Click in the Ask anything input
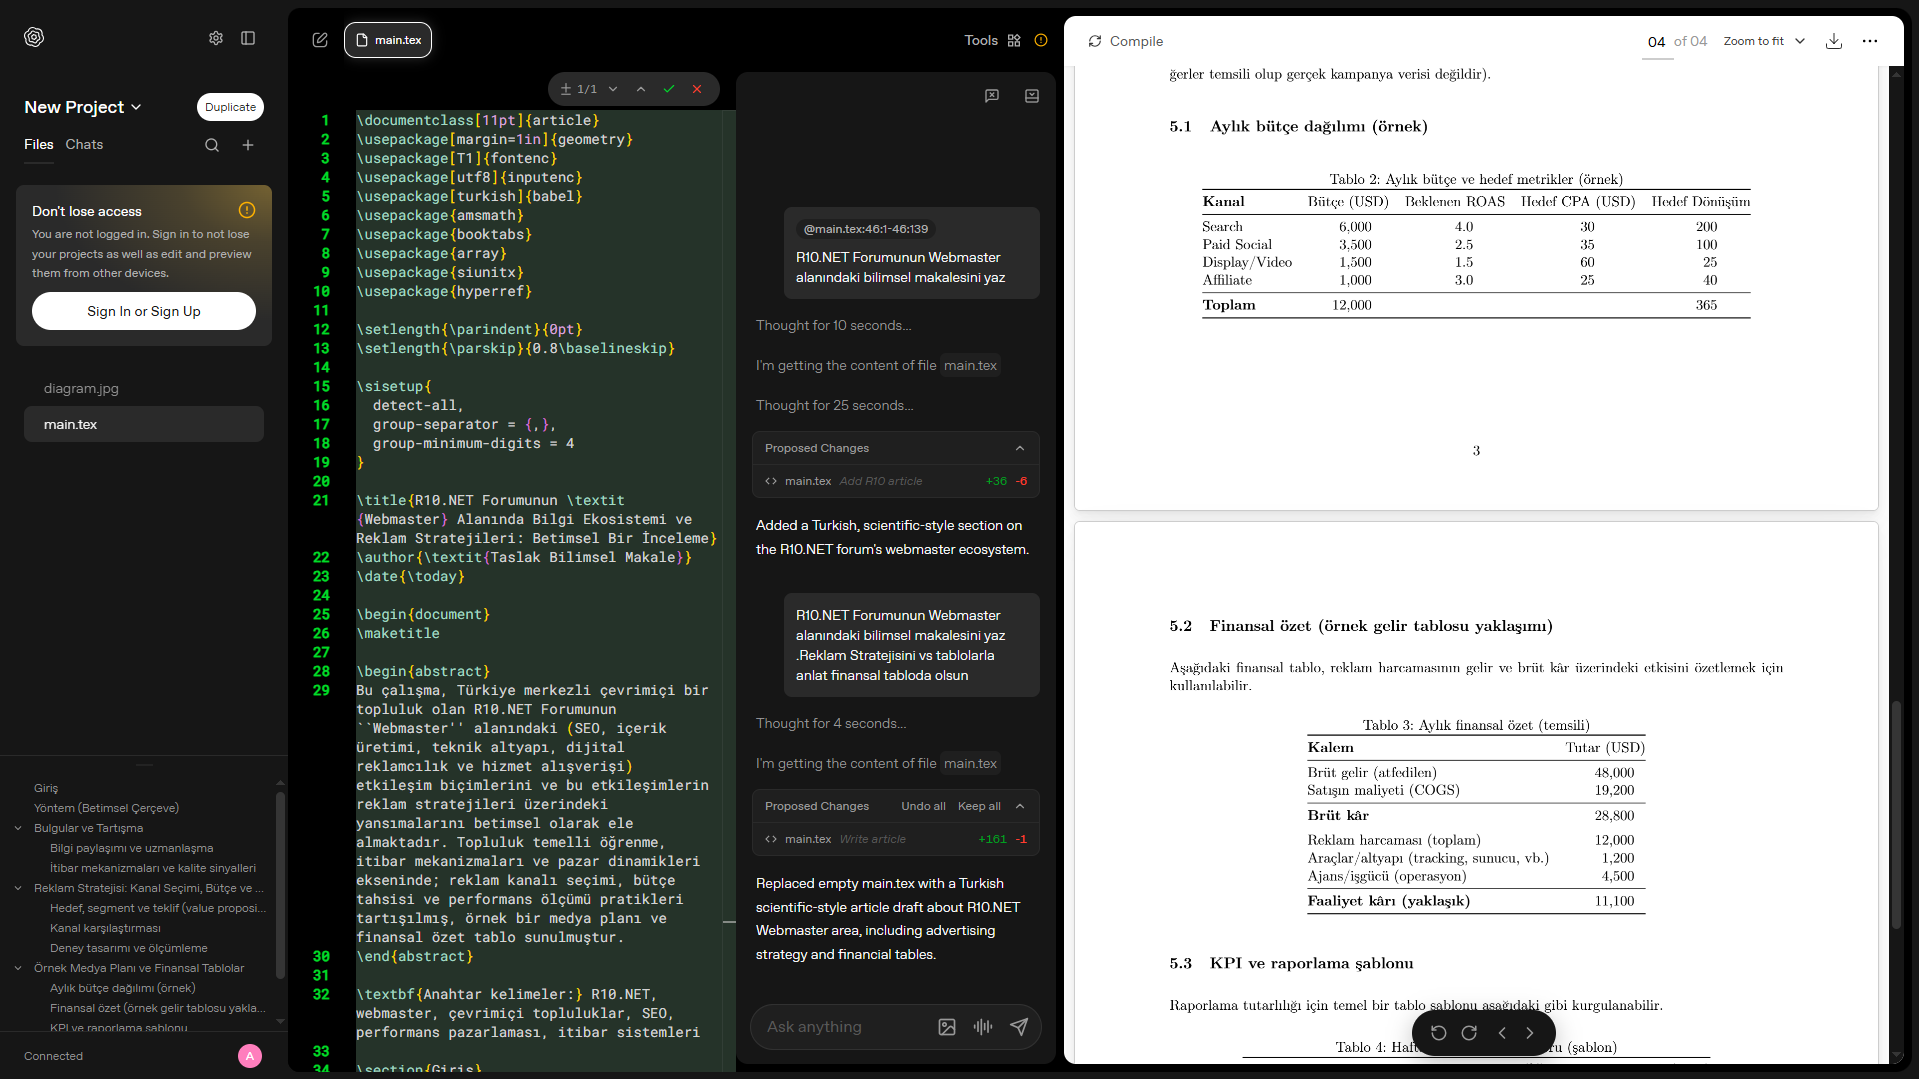This screenshot has width=1919, height=1079. 845,1027
